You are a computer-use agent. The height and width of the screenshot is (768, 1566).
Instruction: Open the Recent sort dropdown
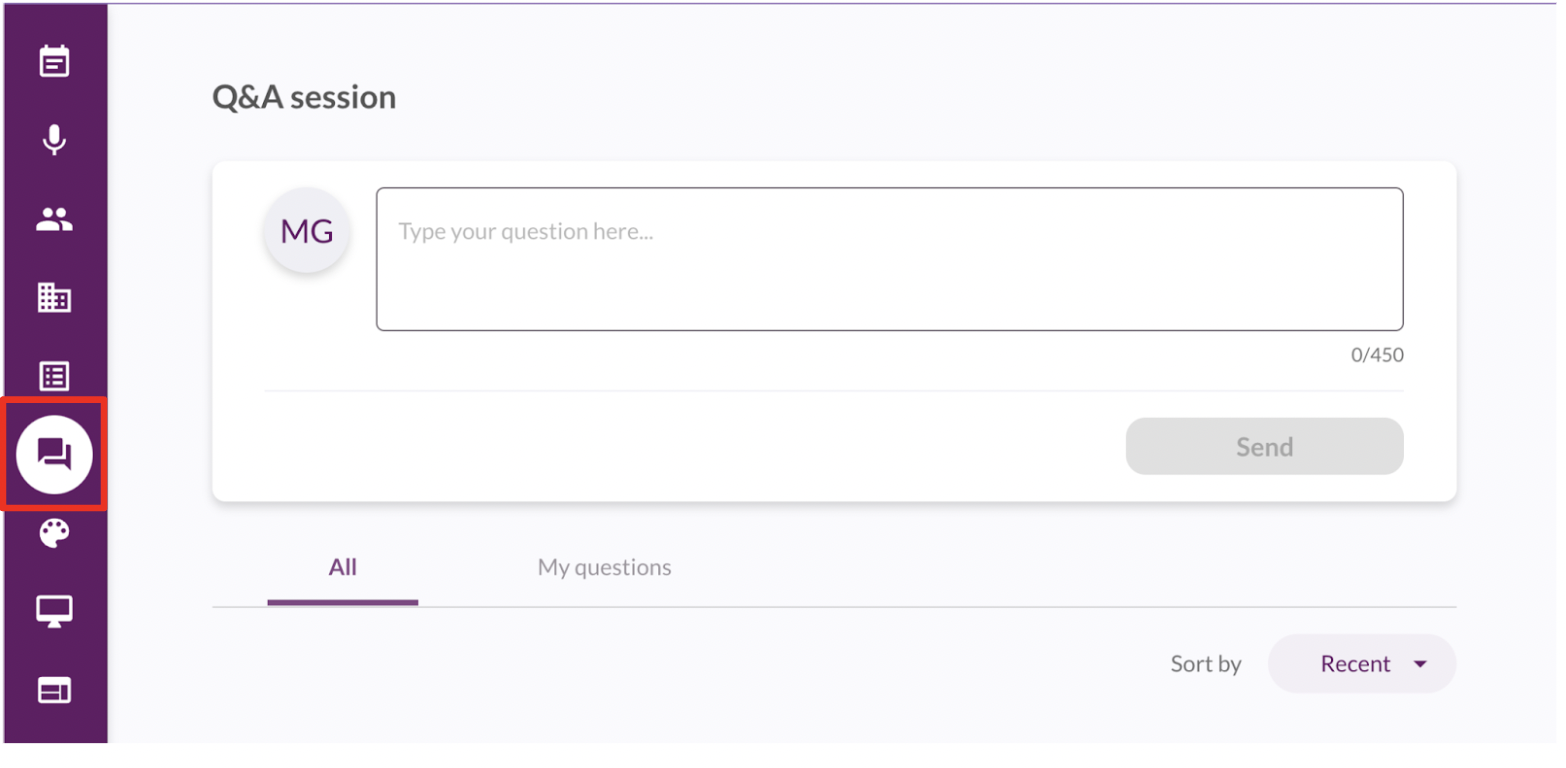[x=1360, y=664]
